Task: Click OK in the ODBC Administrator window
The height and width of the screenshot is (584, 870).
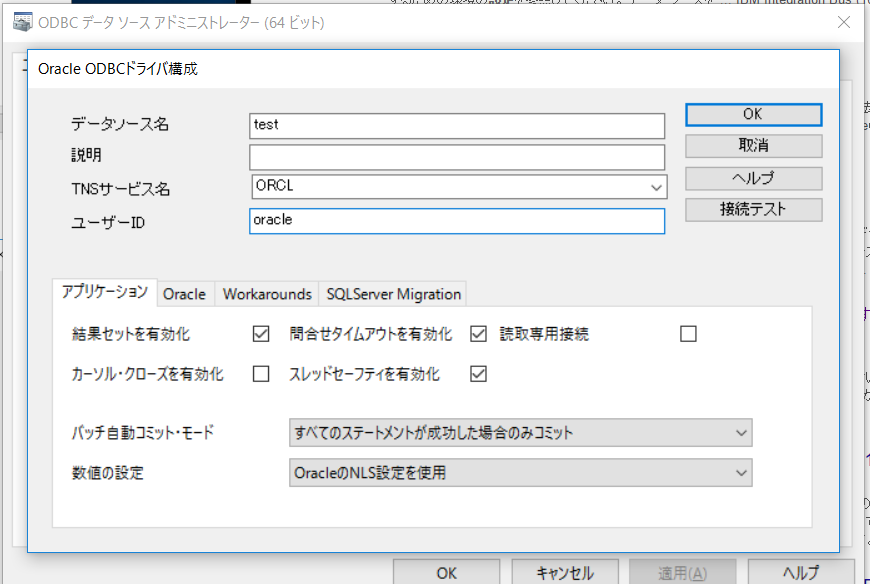Action: (447, 573)
